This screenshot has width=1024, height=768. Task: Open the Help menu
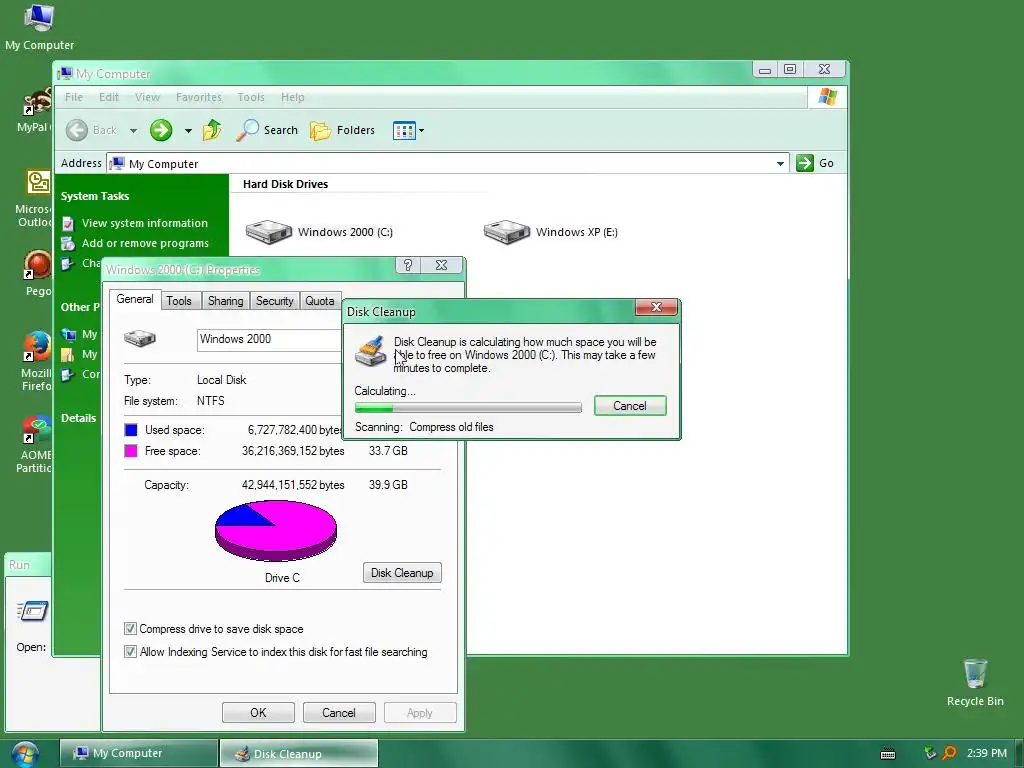click(293, 97)
